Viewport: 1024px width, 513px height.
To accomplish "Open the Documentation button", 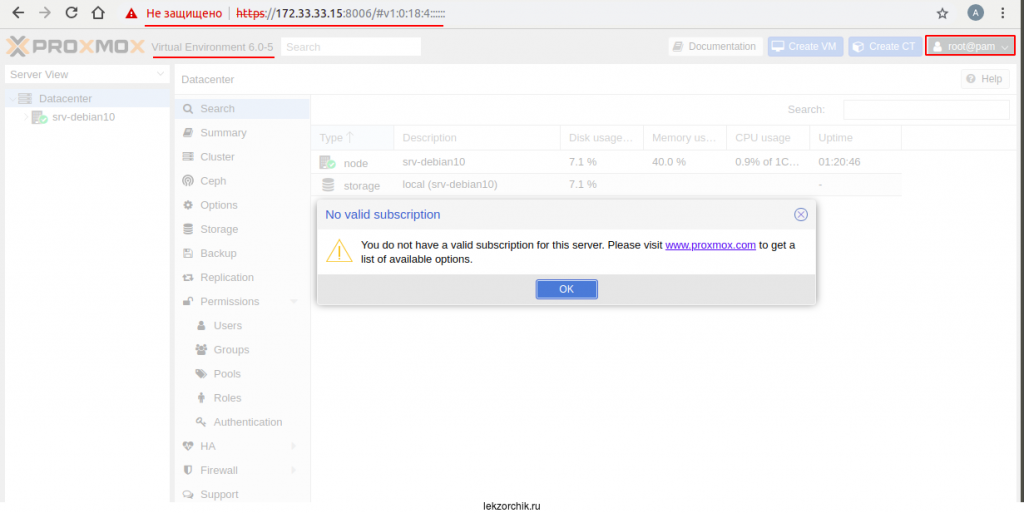I will (x=716, y=46).
